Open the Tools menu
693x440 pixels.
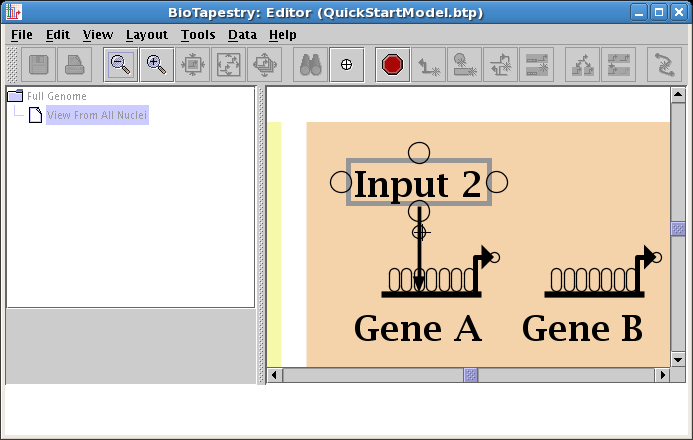pos(198,34)
